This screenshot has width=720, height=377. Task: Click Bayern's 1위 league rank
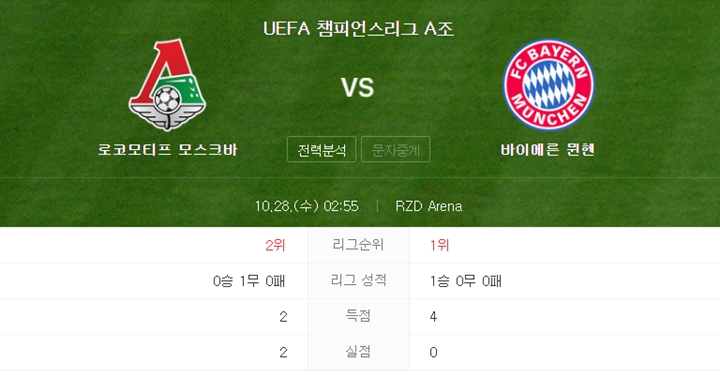(439, 245)
